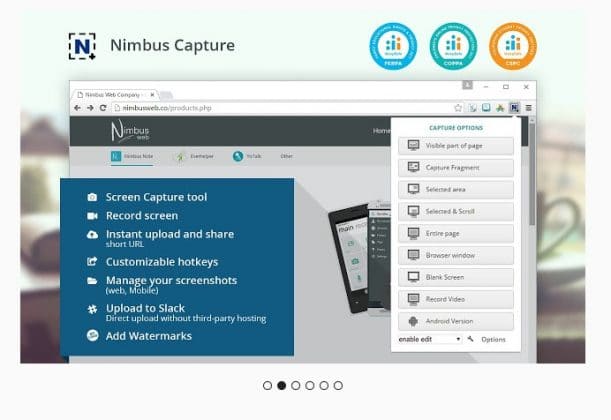The width and height of the screenshot is (611, 420).
Task: Click the green extension icon in browser toolbar
Action: pos(500,108)
